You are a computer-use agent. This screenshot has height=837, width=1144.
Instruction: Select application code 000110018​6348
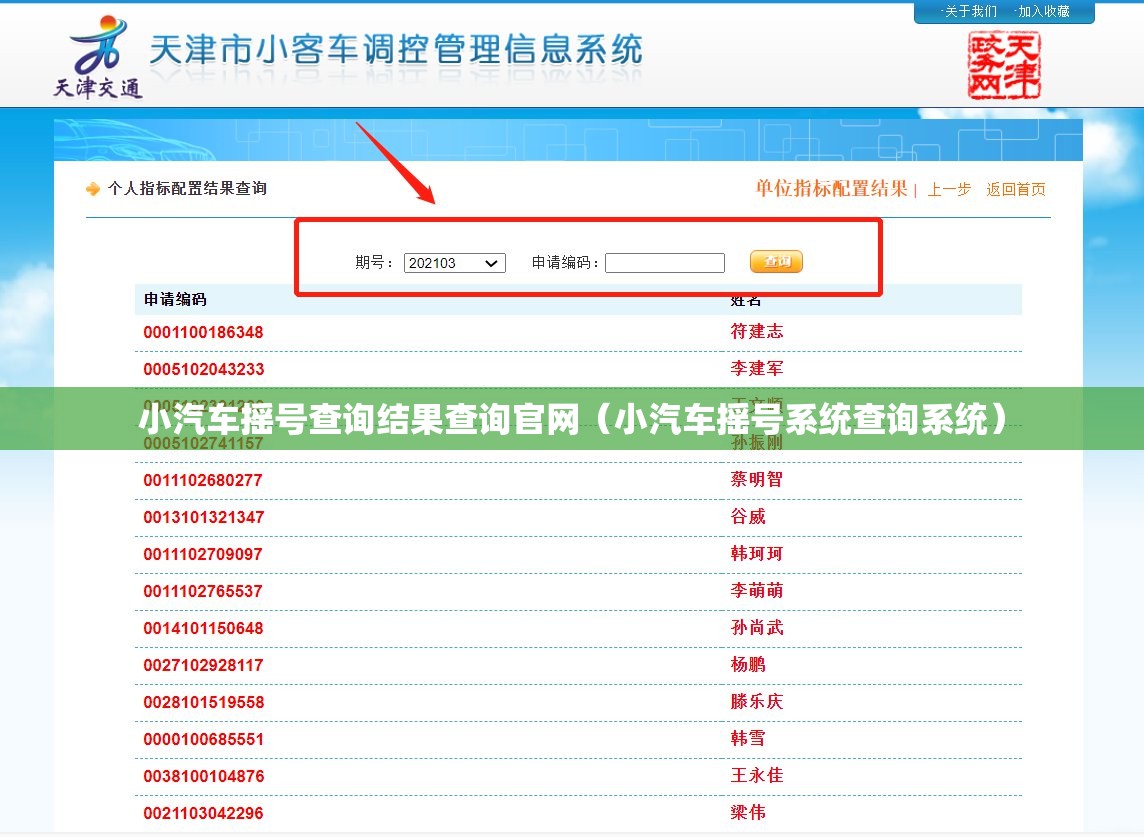click(203, 332)
